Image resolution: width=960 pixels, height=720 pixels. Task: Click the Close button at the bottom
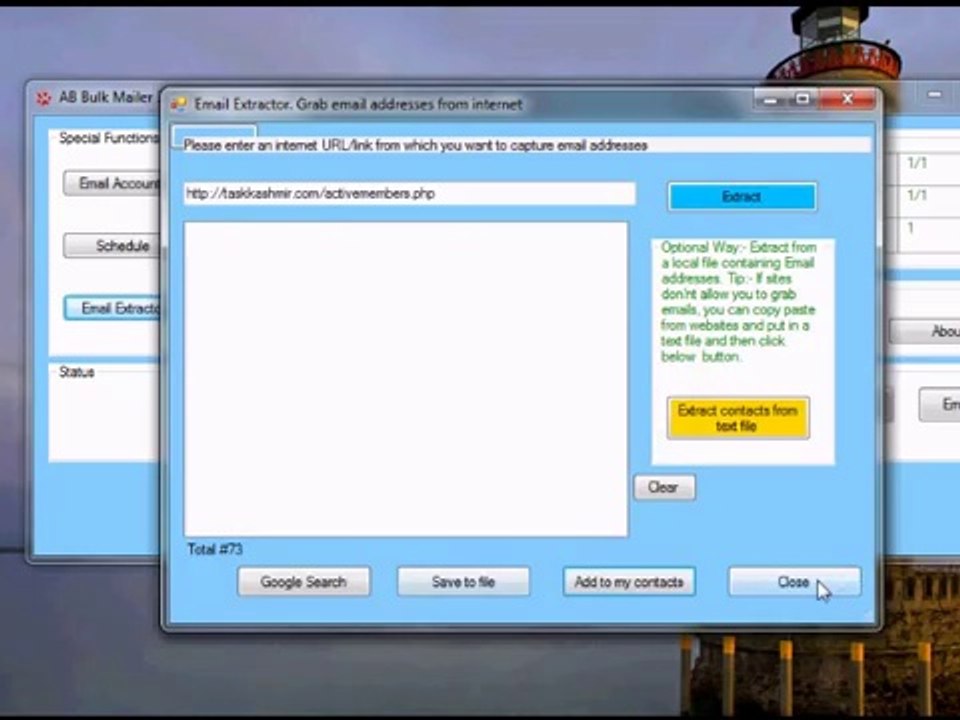pyautogui.click(x=794, y=582)
